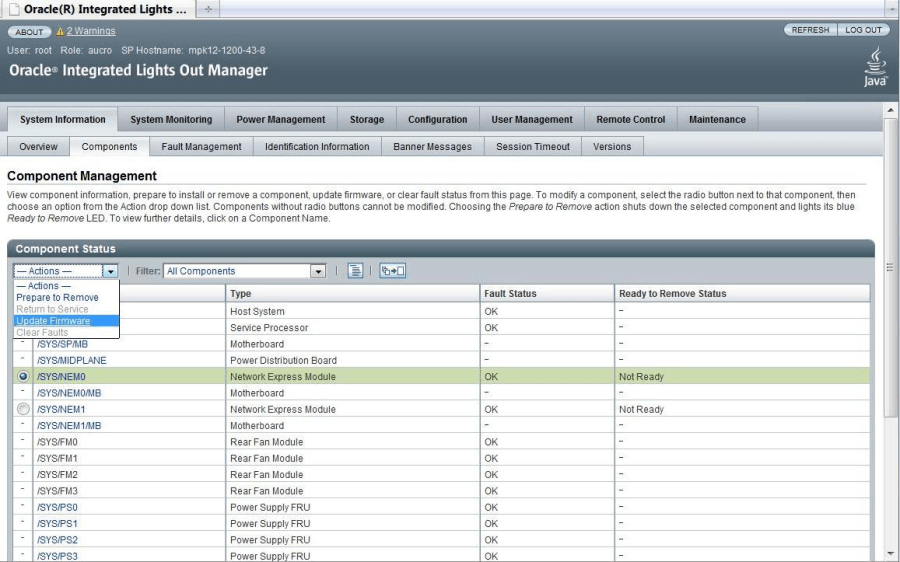Click the table preferences copy-arrow icon

click(x=393, y=271)
